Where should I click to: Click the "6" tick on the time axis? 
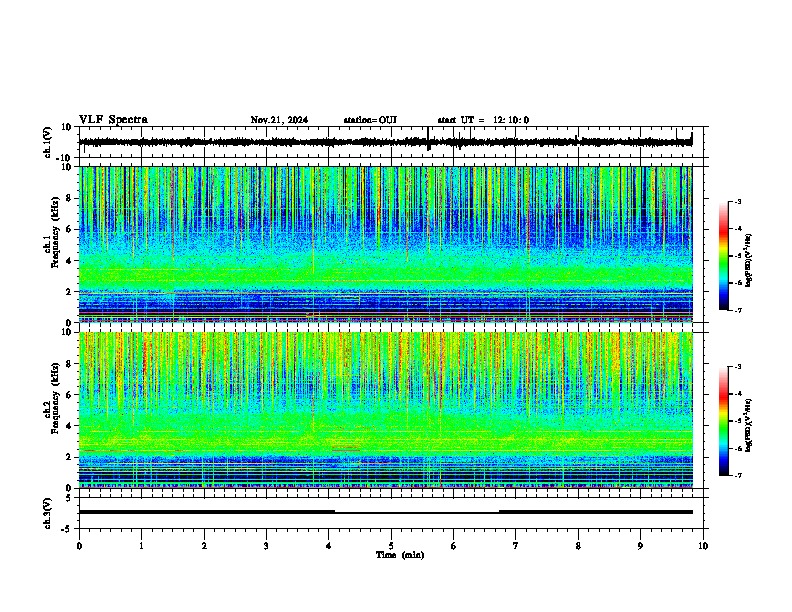(454, 546)
